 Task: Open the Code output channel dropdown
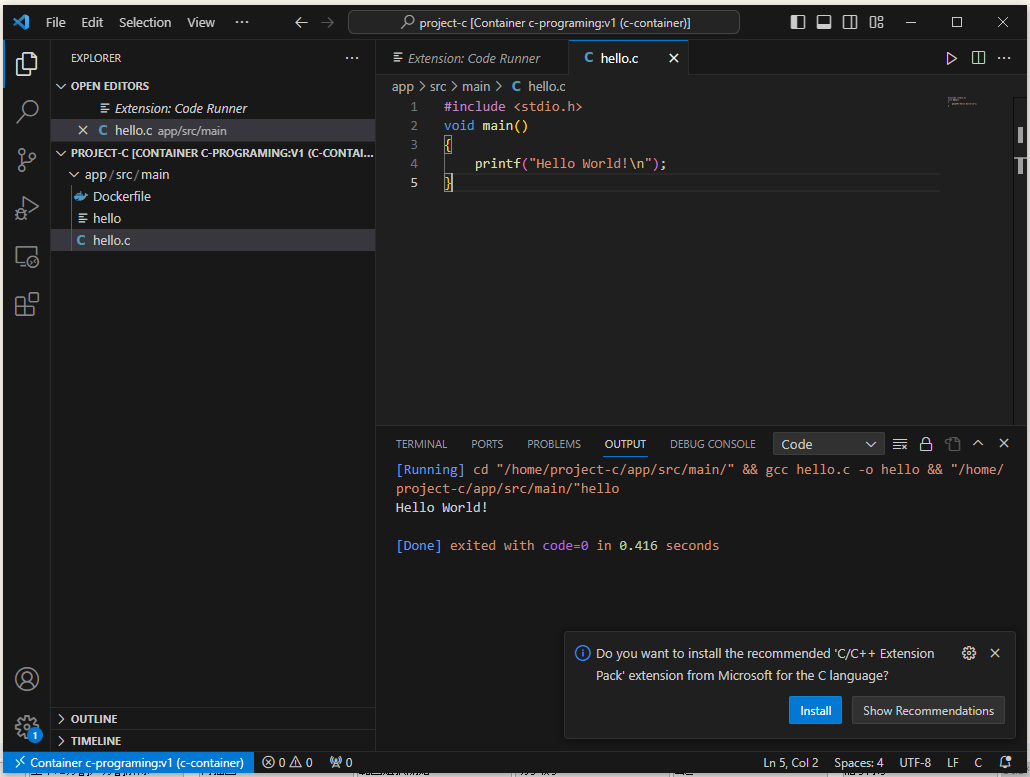(x=828, y=444)
